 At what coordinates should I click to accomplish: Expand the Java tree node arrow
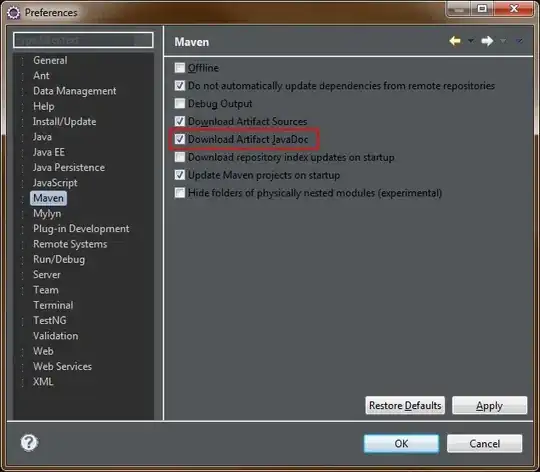(x=23, y=137)
